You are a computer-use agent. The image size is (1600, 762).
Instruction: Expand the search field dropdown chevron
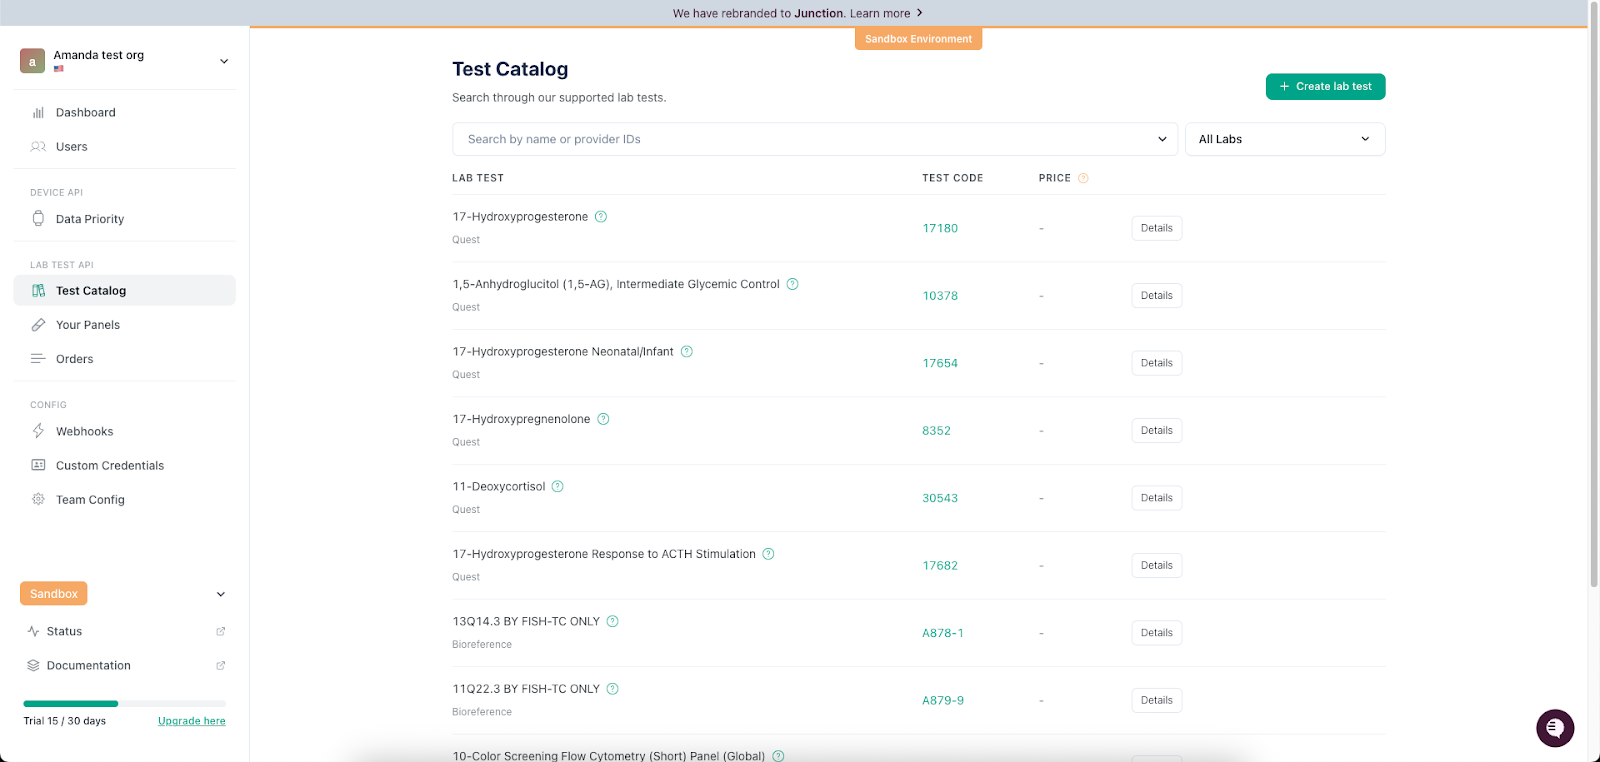point(1162,139)
